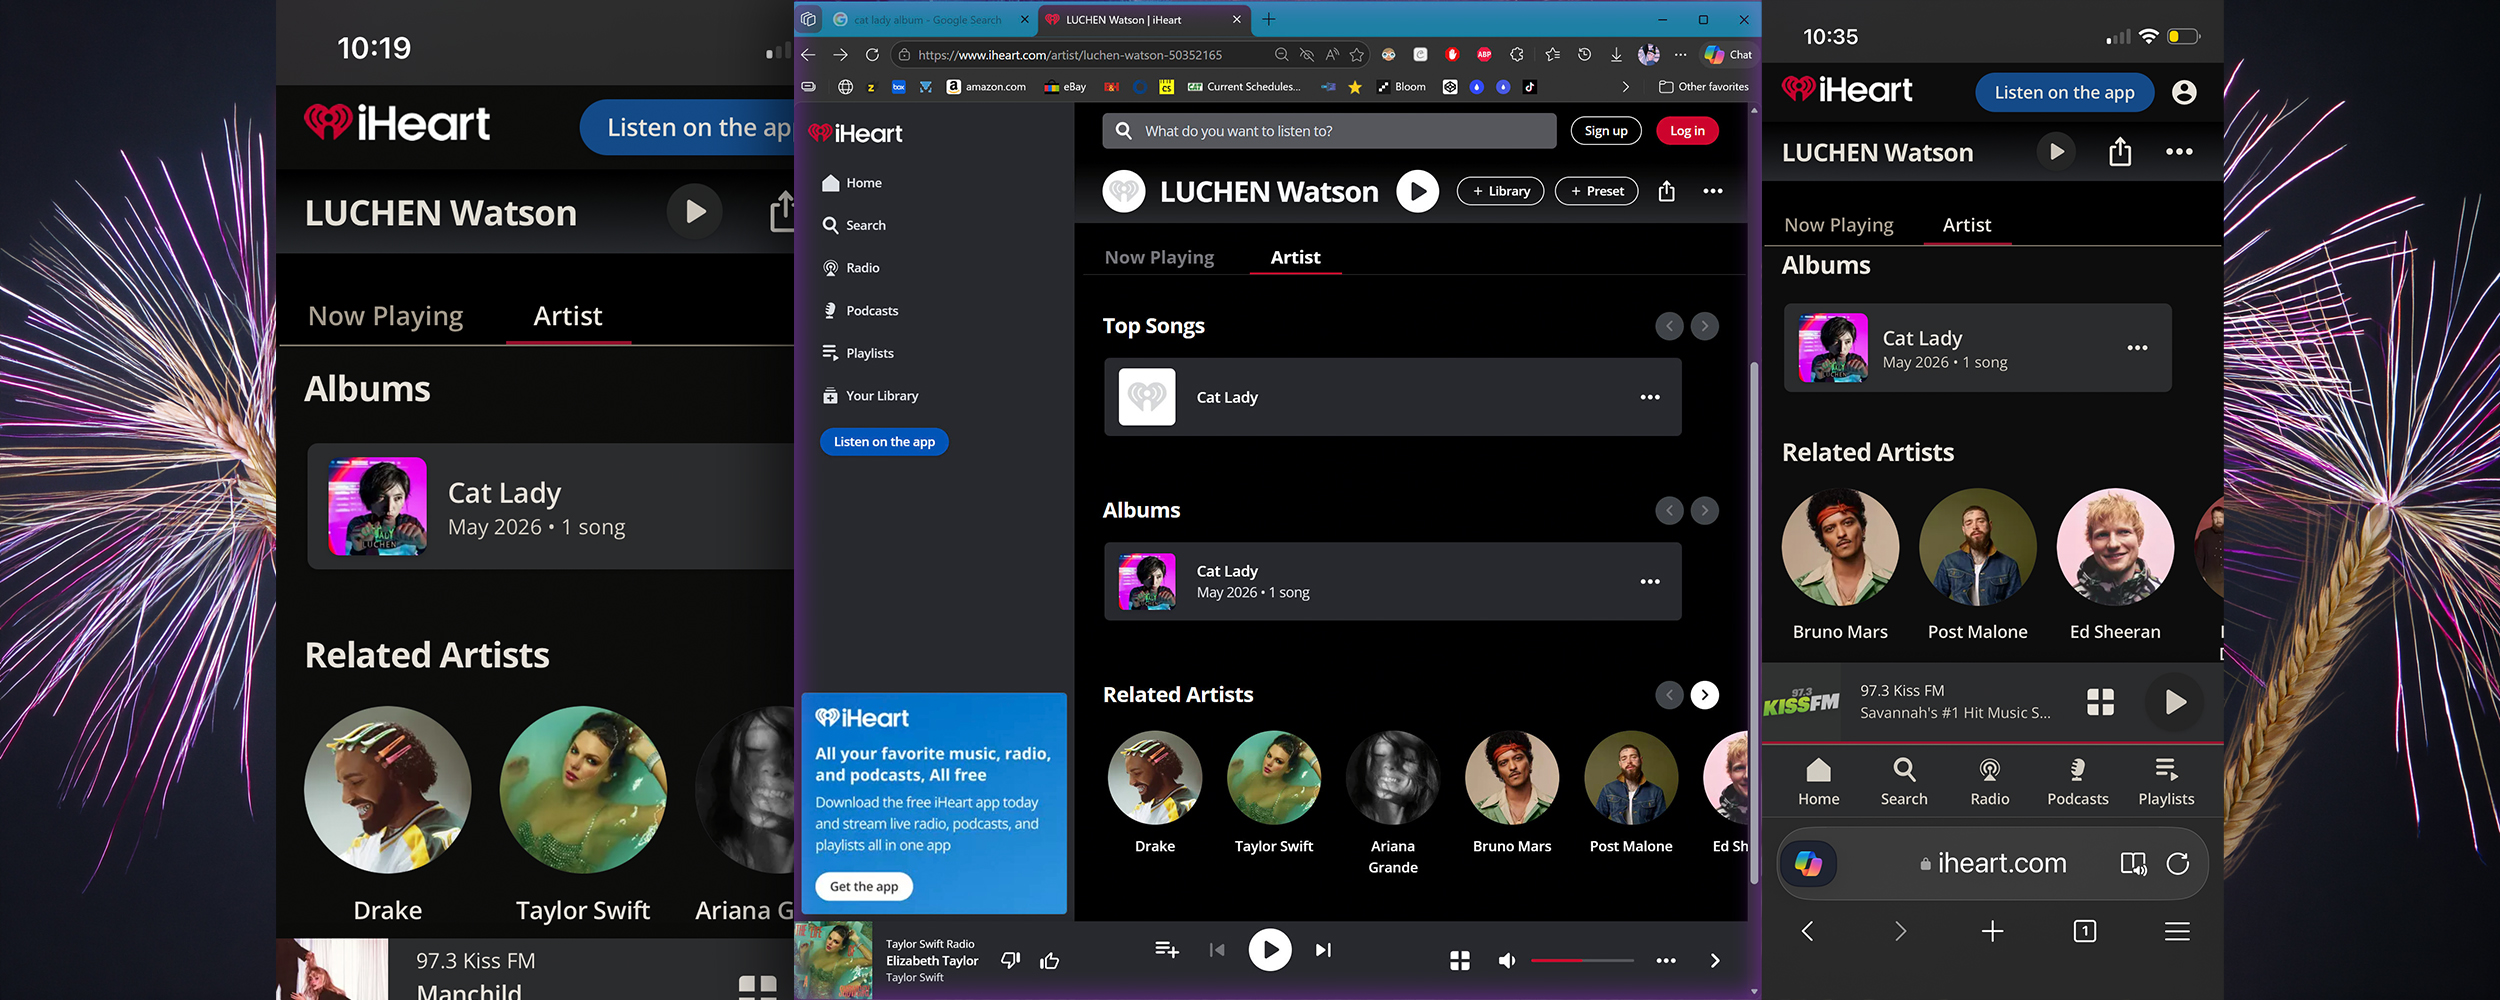The height and width of the screenshot is (1000, 2500).
Task: Click the iHeart search input field
Action: click(1329, 131)
